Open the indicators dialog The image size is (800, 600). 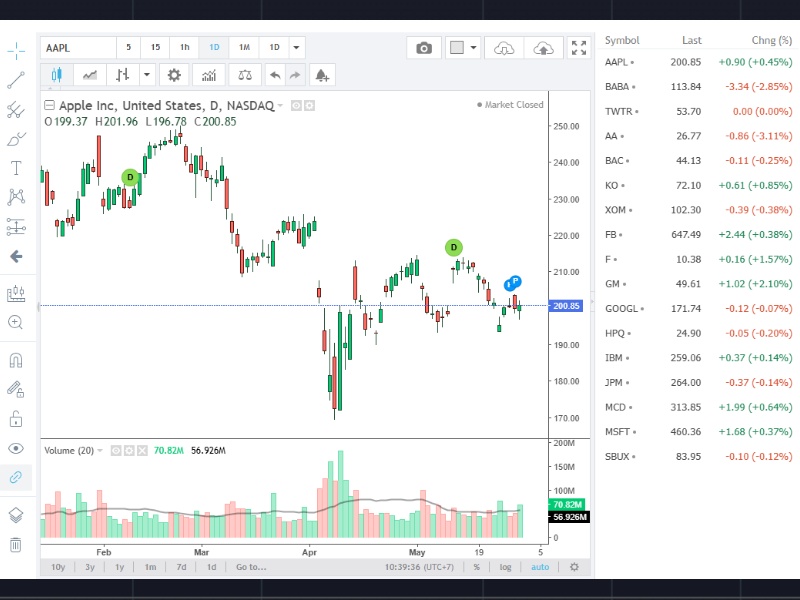[x=209, y=75]
